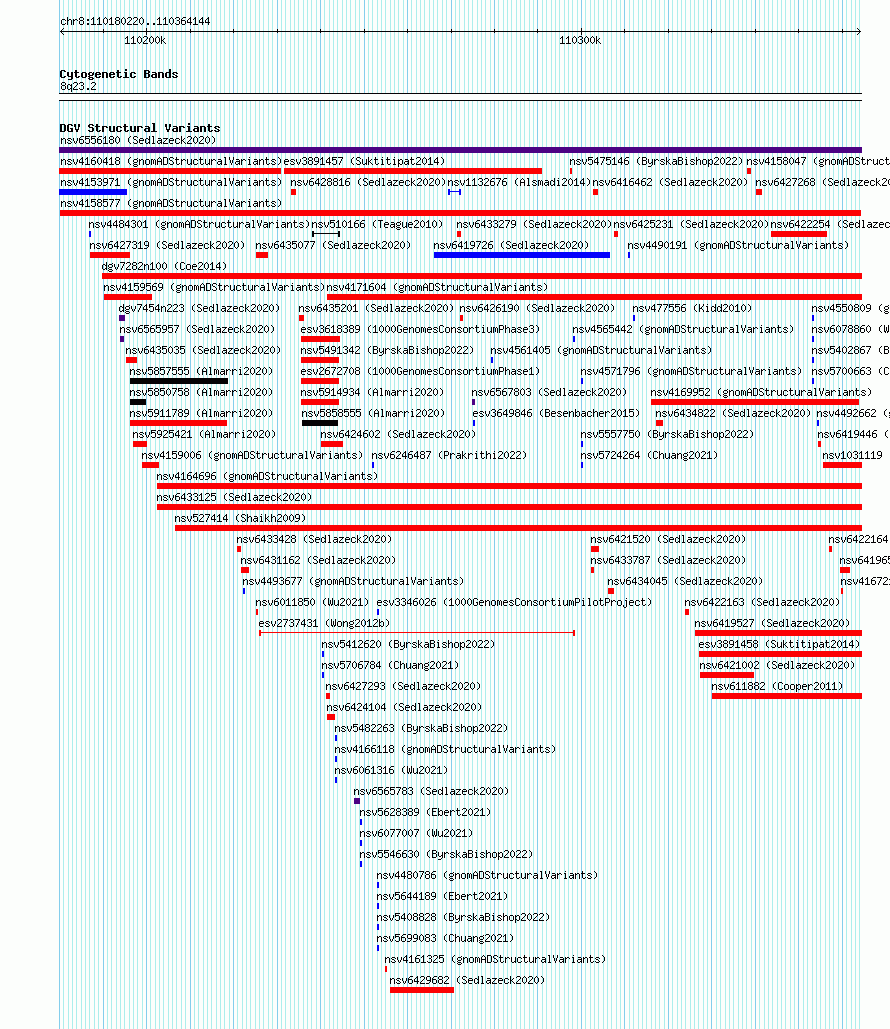Open dgv7454n223 (Sedlazeck2020) variant
This screenshot has width=890, height=1029.
click(x=199, y=308)
